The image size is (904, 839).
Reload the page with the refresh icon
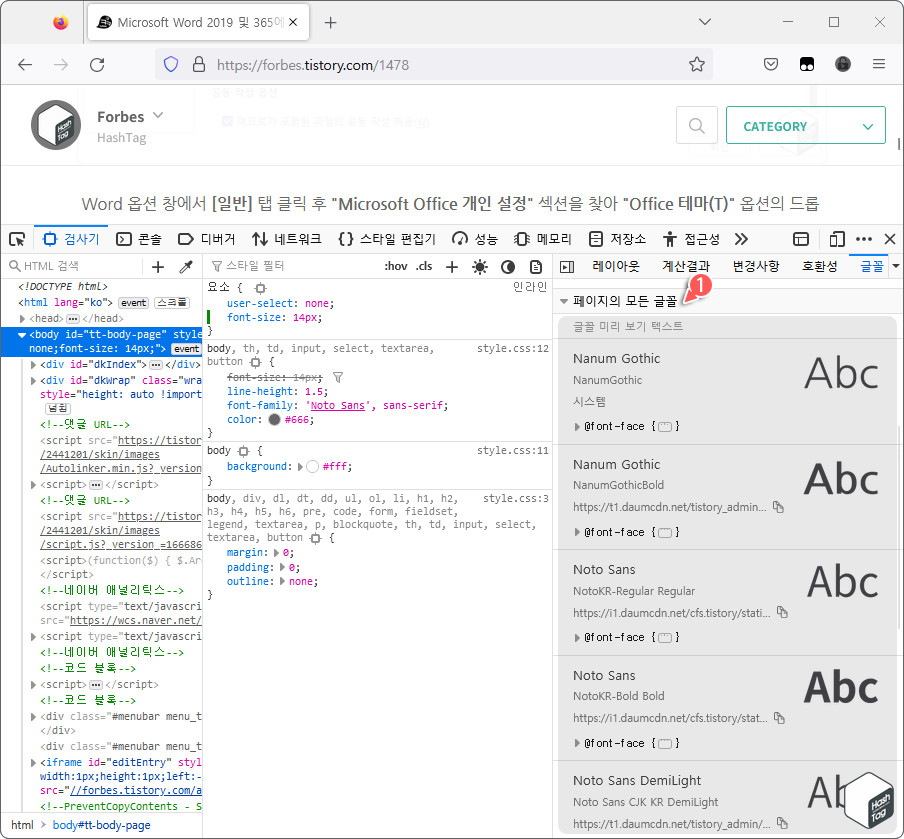pos(97,65)
